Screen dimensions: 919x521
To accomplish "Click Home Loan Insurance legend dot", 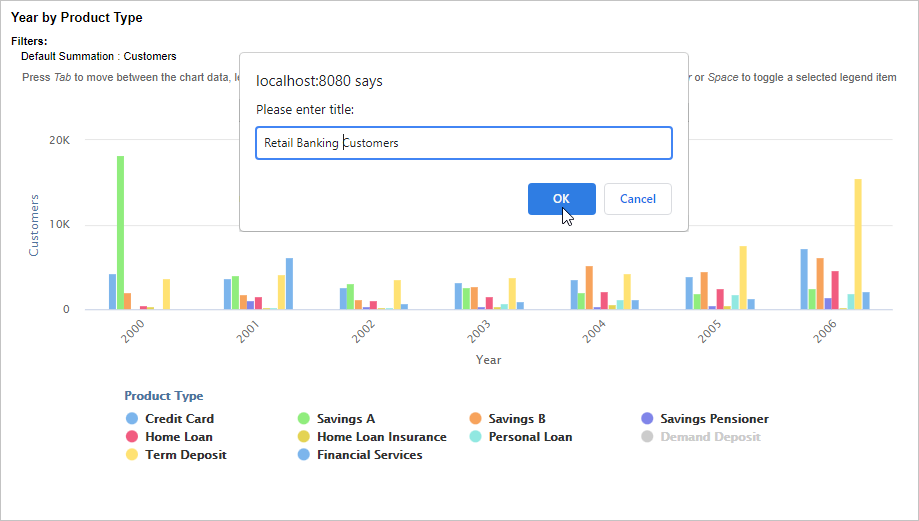I will [303, 437].
